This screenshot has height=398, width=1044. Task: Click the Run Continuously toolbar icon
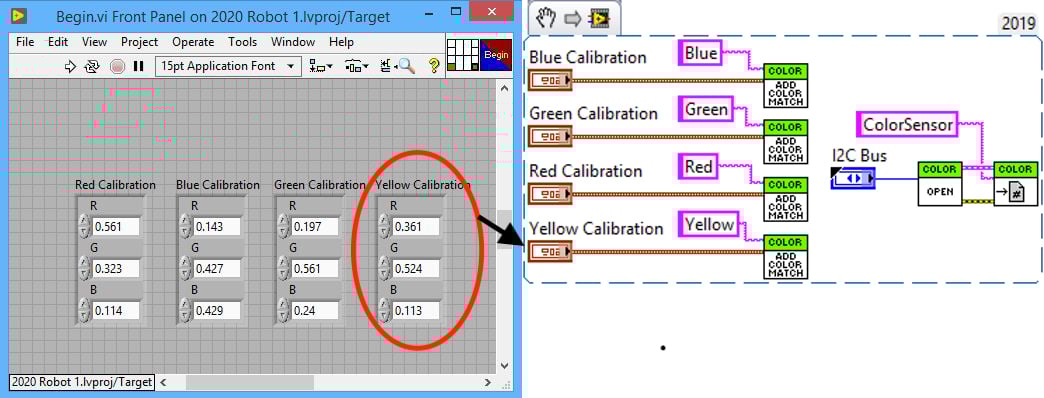pyautogui.click(x=92, y=66)
